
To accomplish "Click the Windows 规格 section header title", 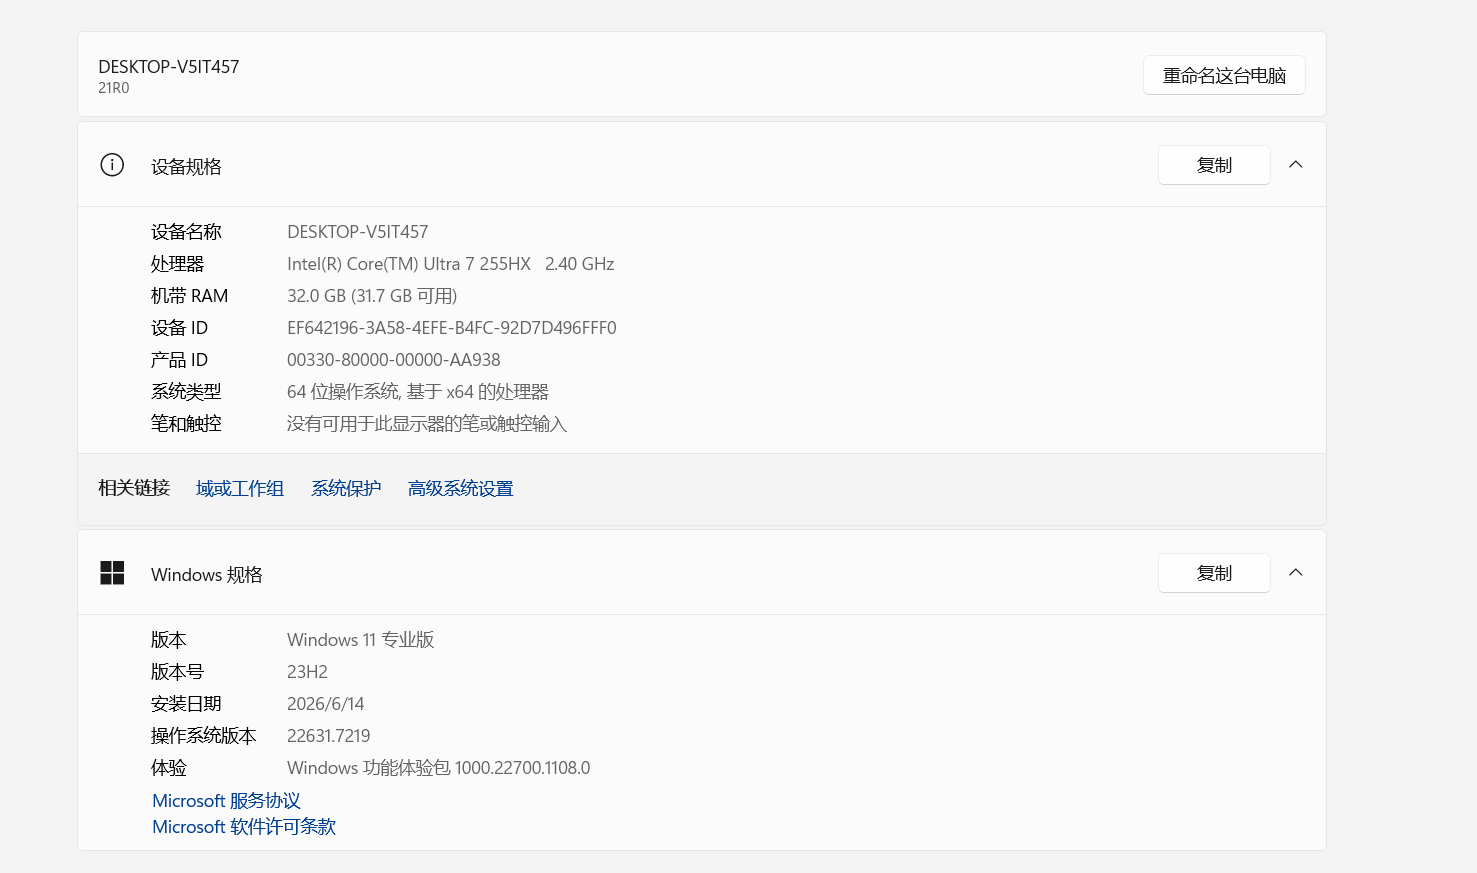I will click(207, 575).
